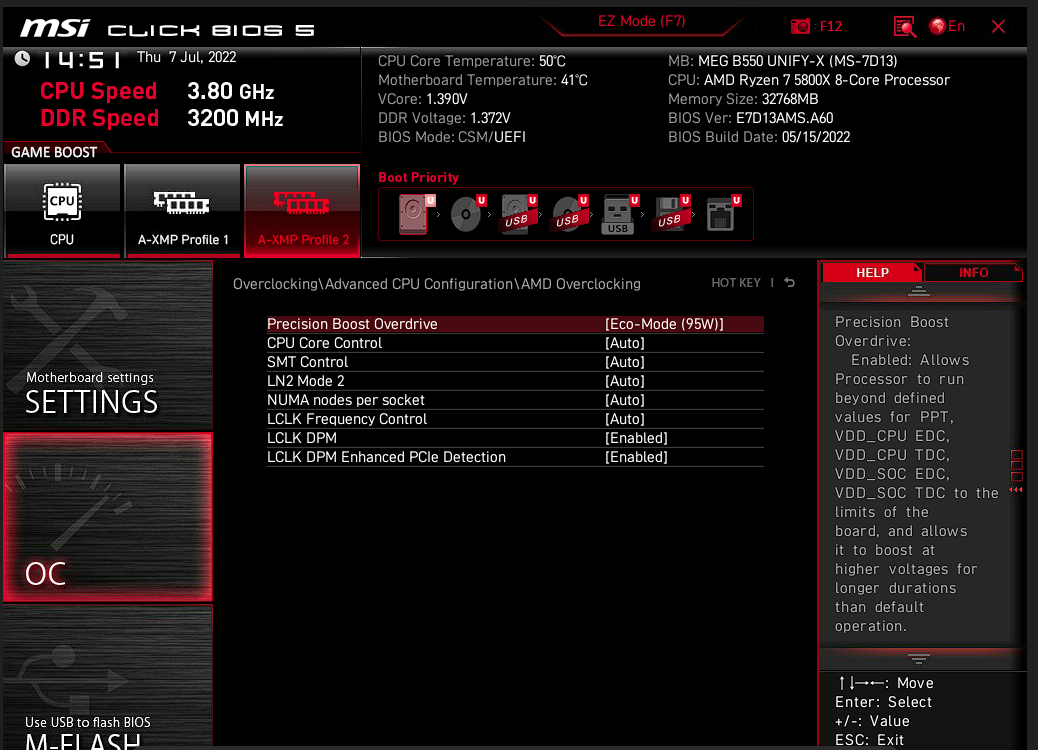Toggle CPU Game Boost button
Screen dimensions: 1038x750
(x=62, y=211)
